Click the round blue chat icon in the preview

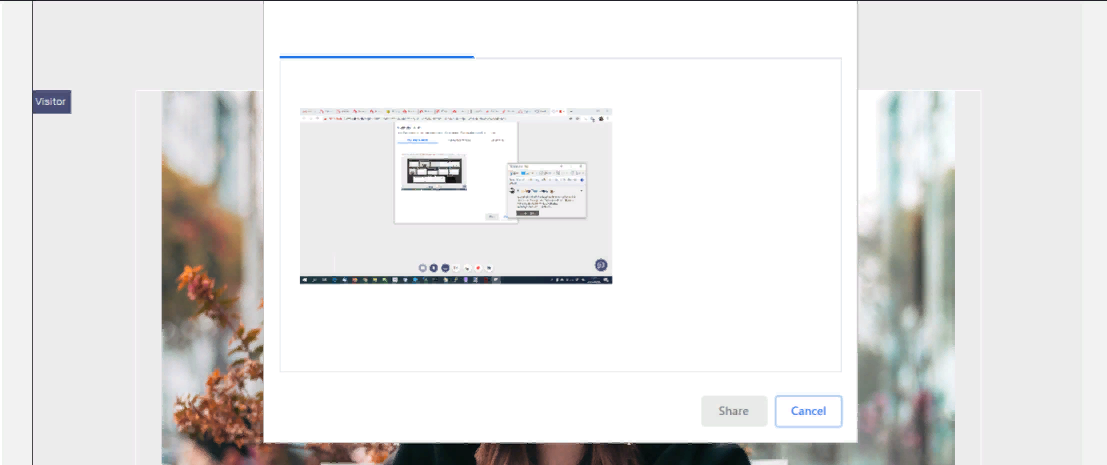[601, 265]
